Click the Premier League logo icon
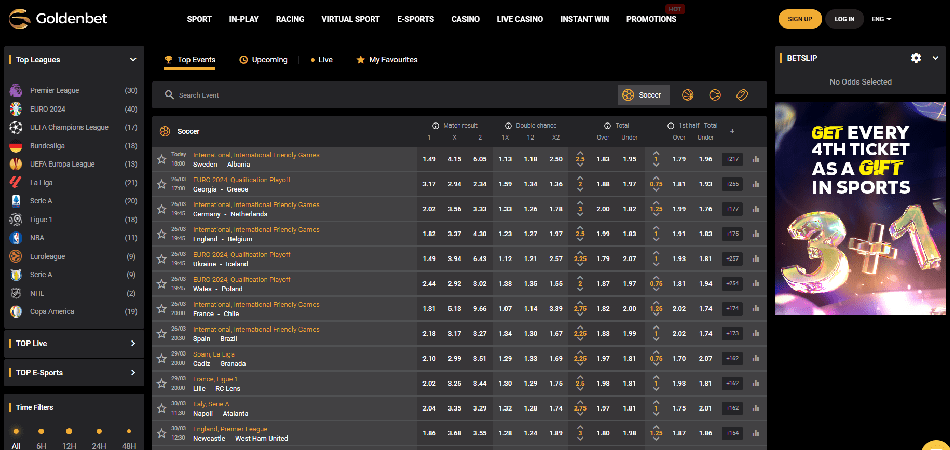Image resolution: width=950 pixels, height=450 pixels. coord(15,90)
